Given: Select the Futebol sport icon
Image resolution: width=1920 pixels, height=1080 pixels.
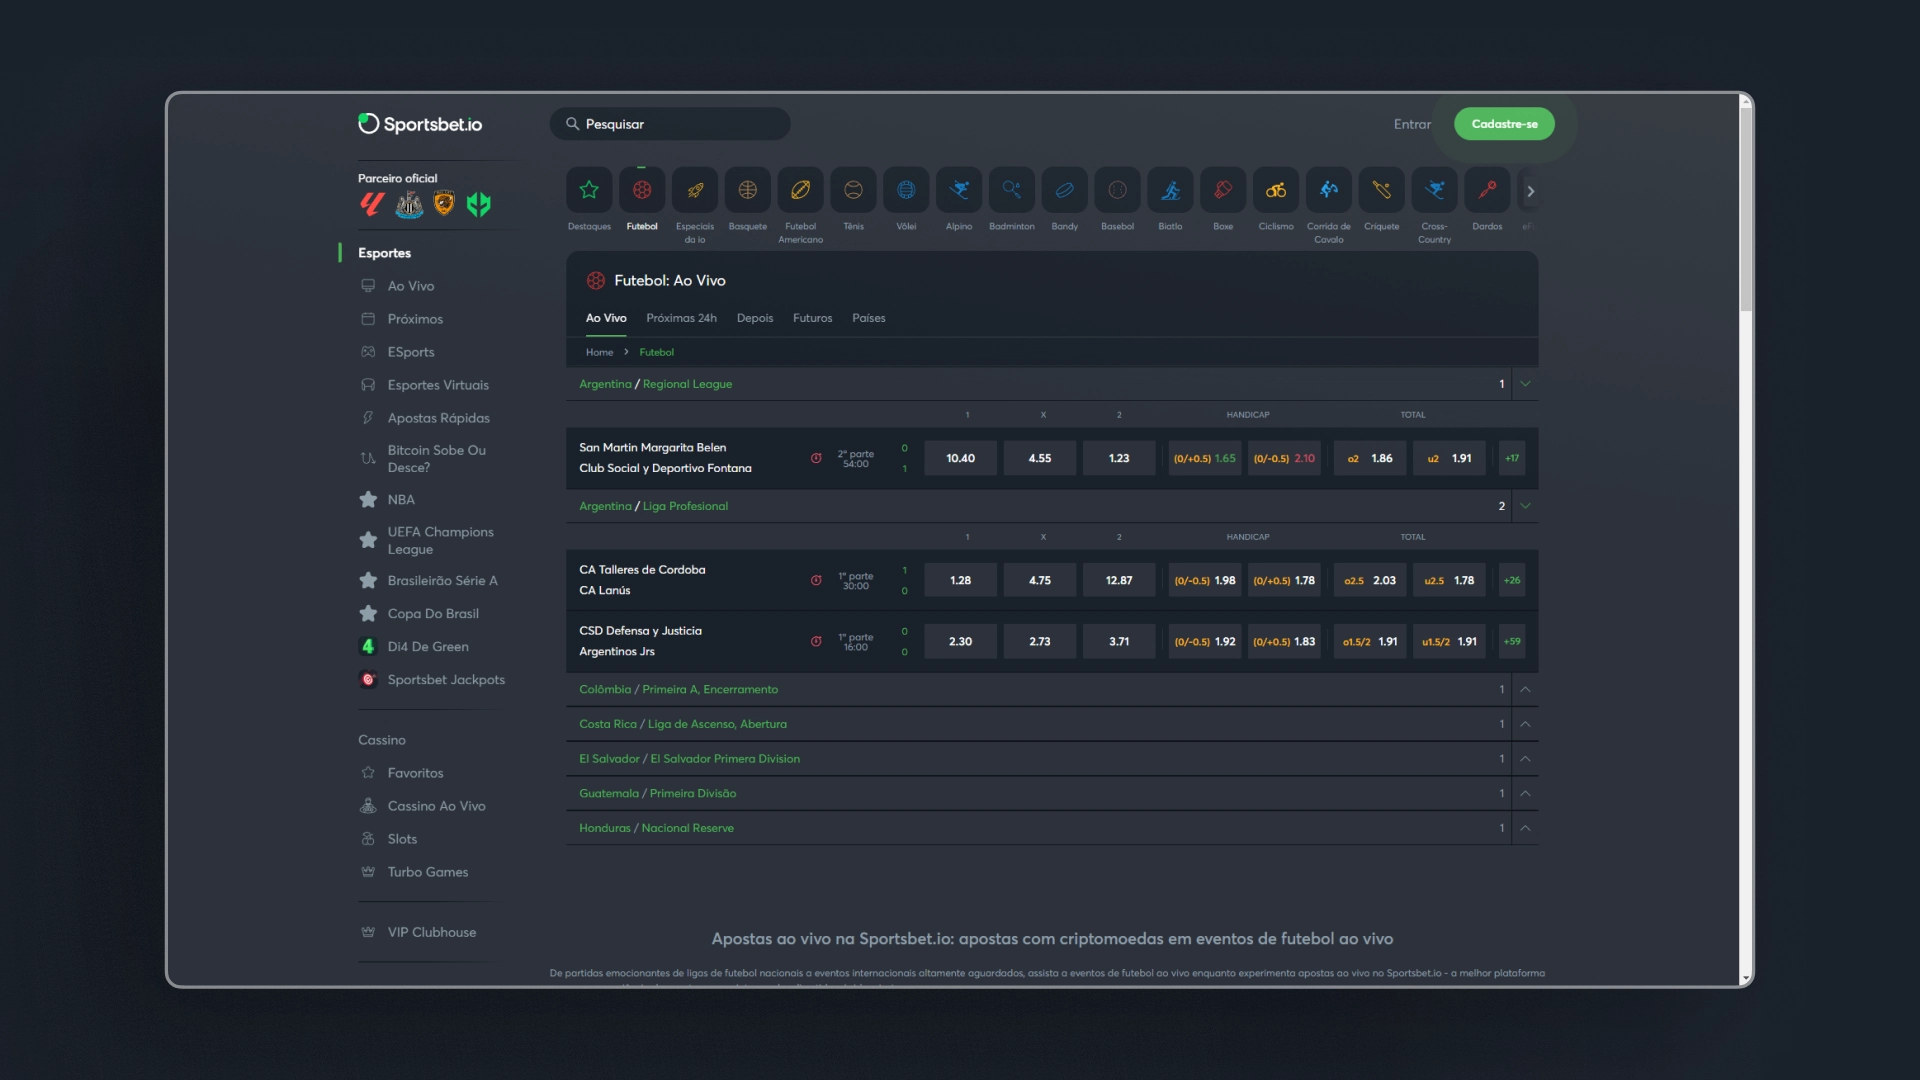Looking at the screenshot, I should (x=642, y=190).
